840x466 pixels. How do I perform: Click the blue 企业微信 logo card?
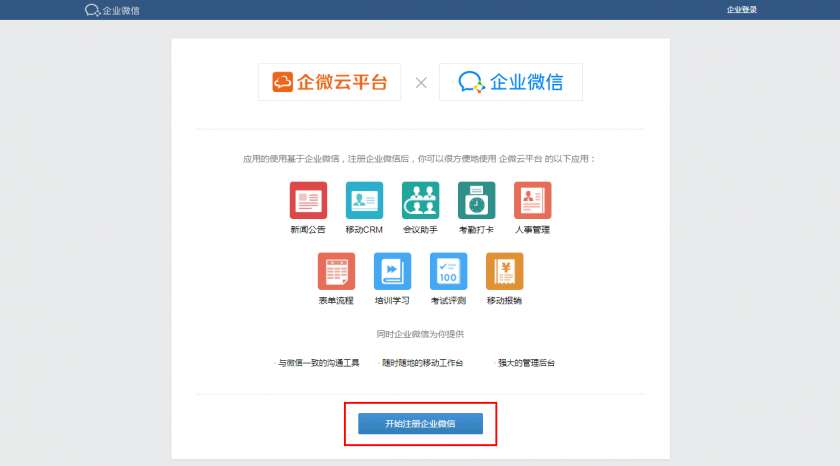click(511, 82)
